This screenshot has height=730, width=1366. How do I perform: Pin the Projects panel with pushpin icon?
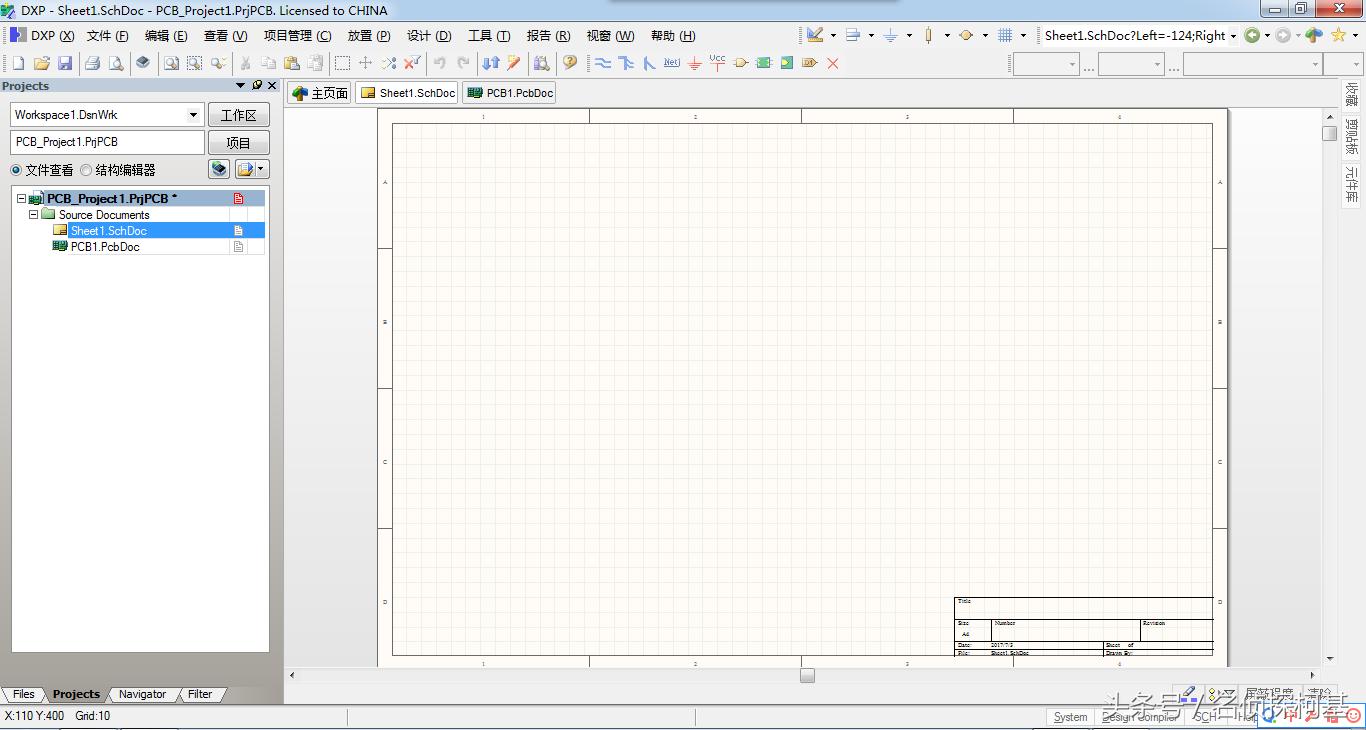pyautogui.click(x=257, y=86)
